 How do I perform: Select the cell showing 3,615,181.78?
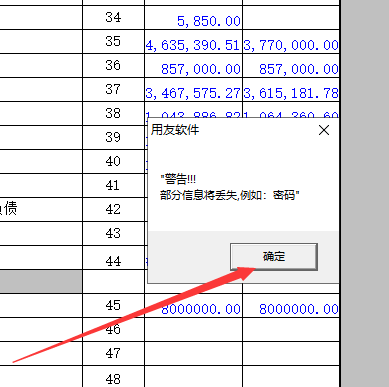(291, 90)
